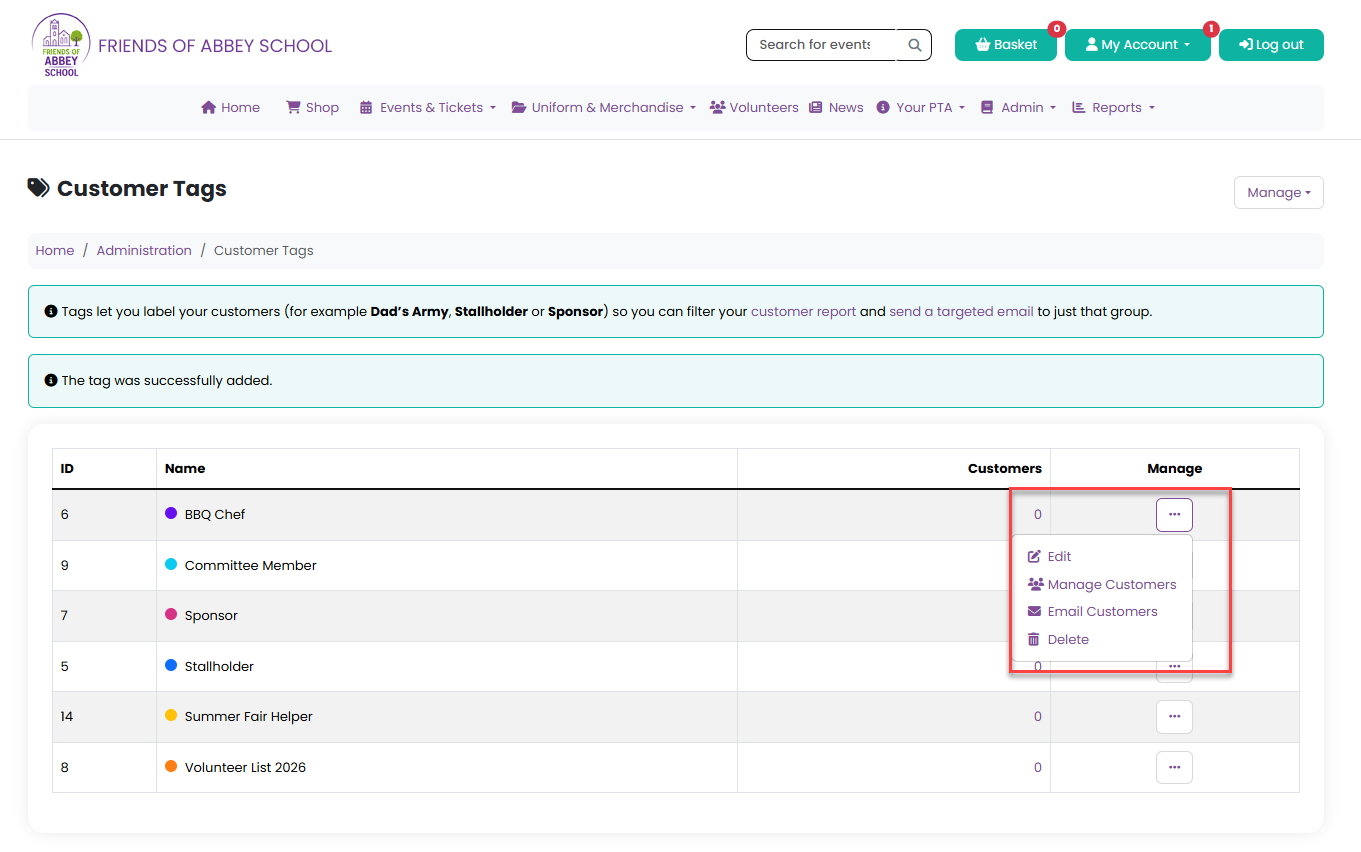
Task: Expand the Events & Tickets menu
Action: (428, 108)
